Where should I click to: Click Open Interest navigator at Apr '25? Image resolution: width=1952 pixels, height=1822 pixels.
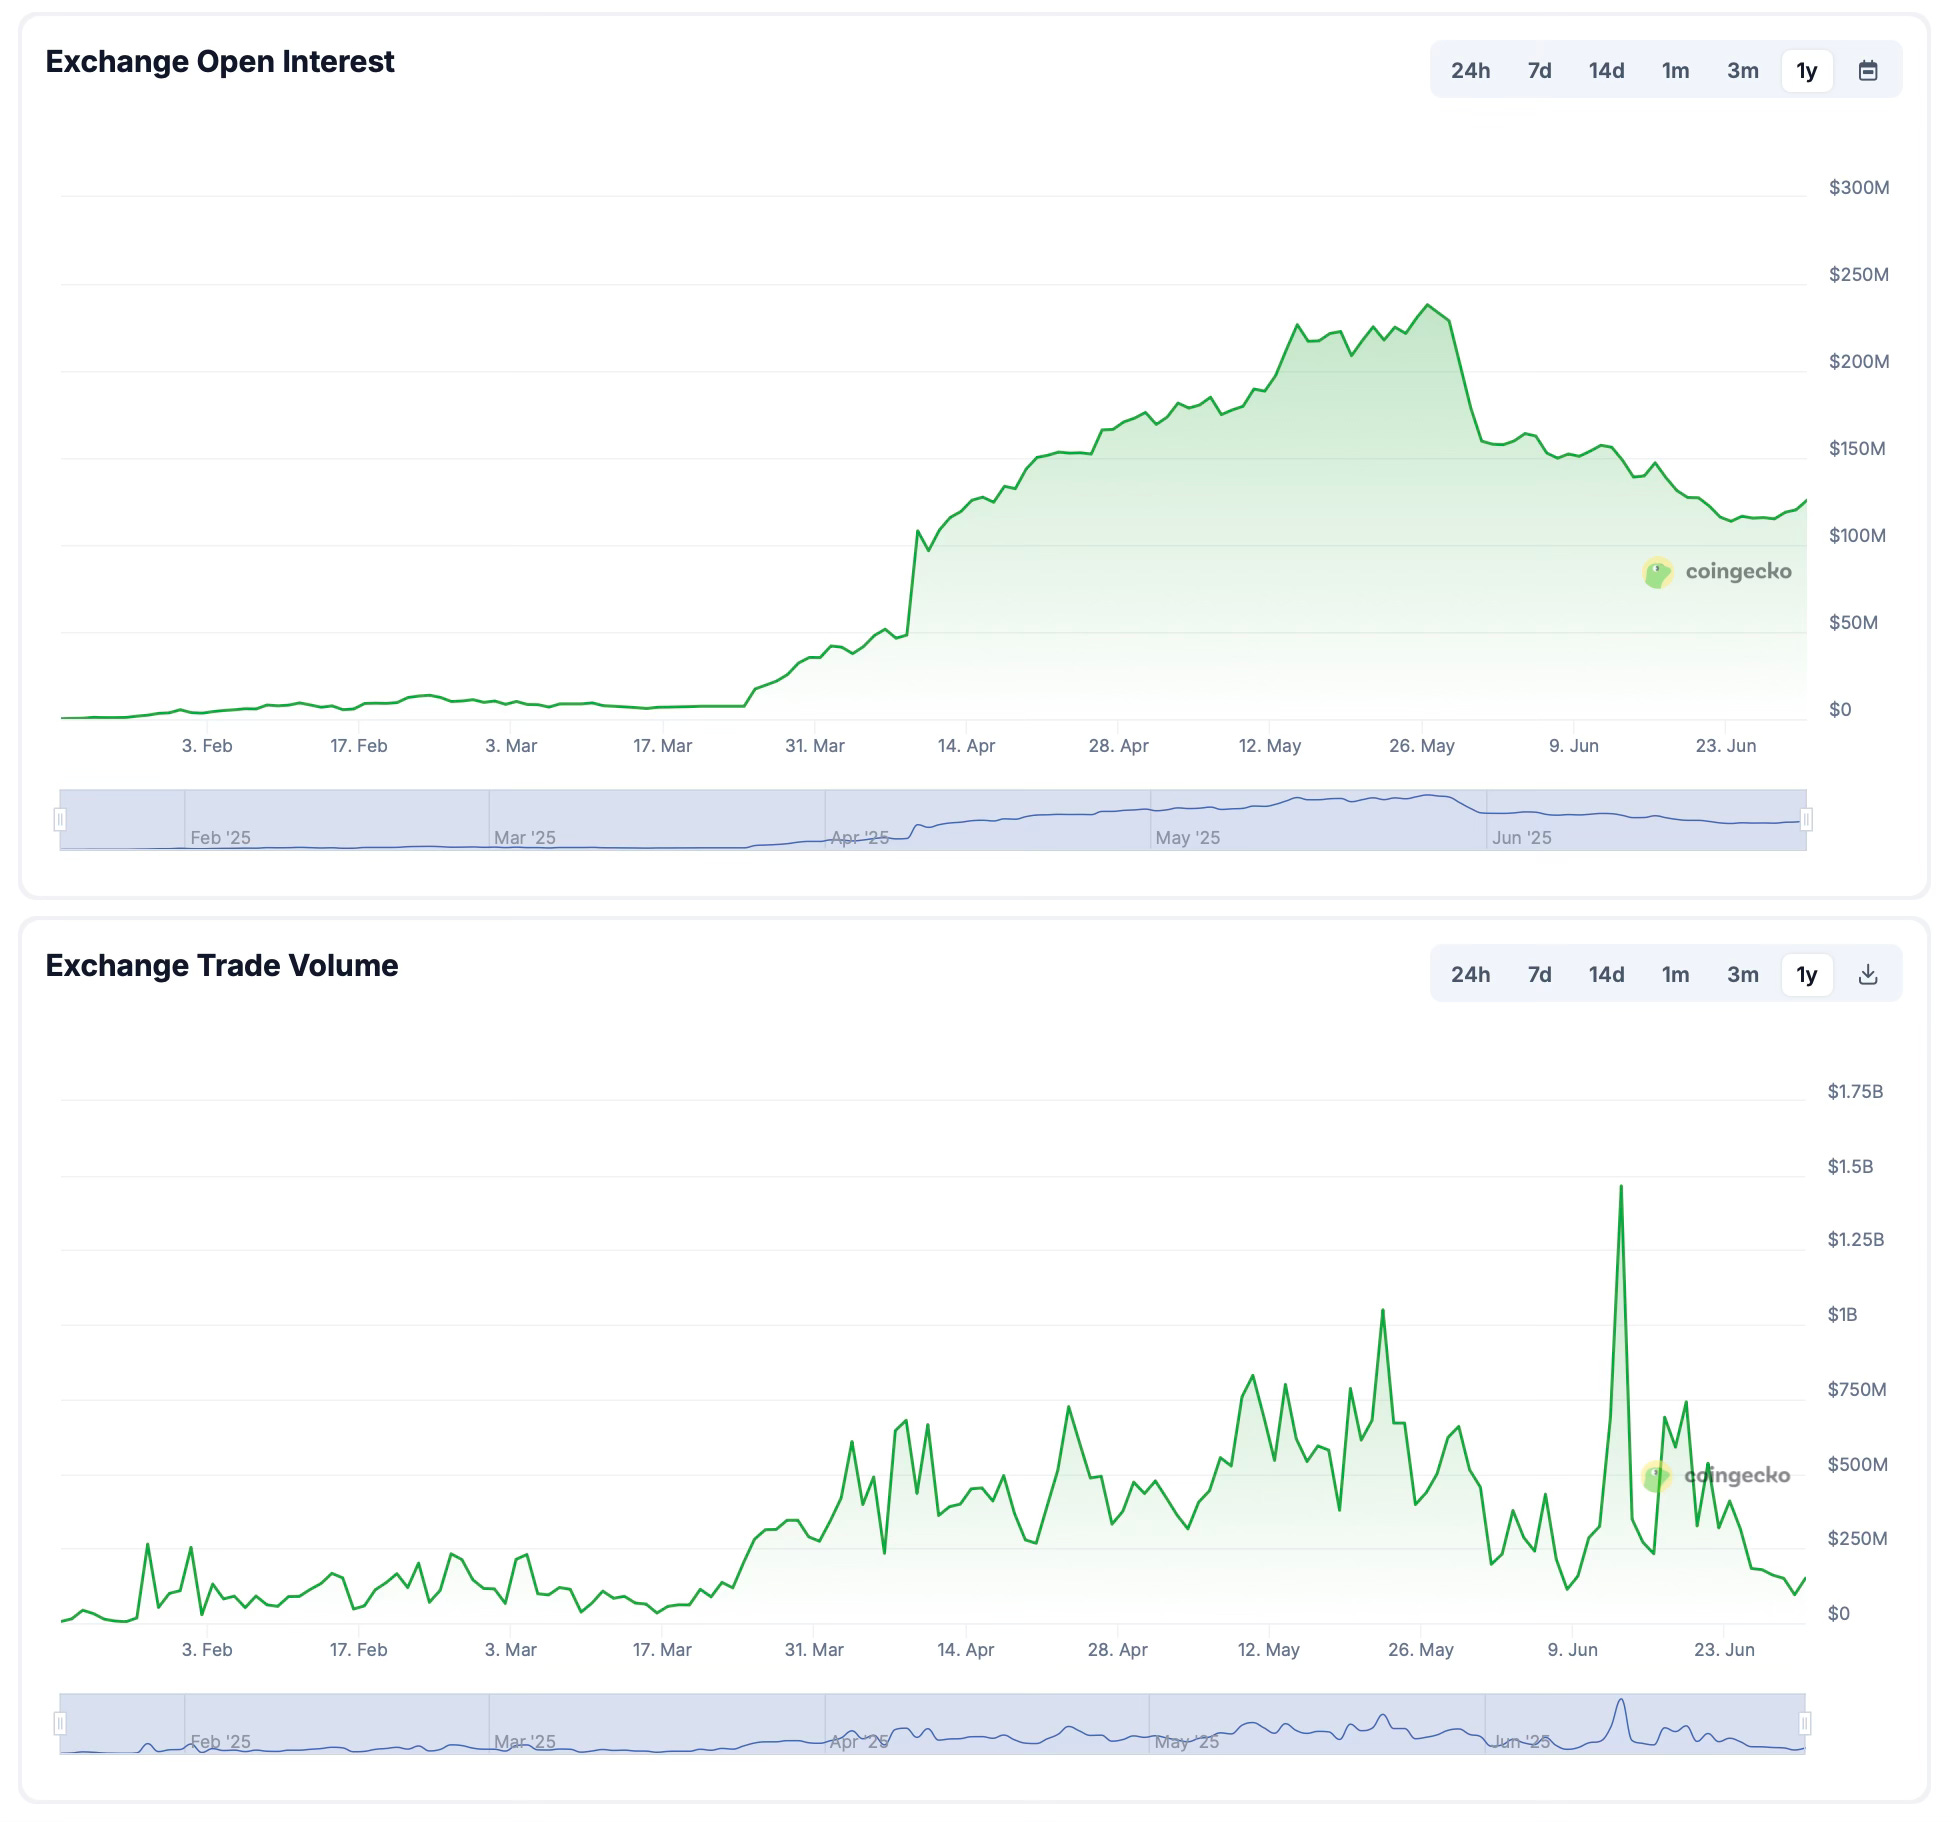tap(859, 837)
